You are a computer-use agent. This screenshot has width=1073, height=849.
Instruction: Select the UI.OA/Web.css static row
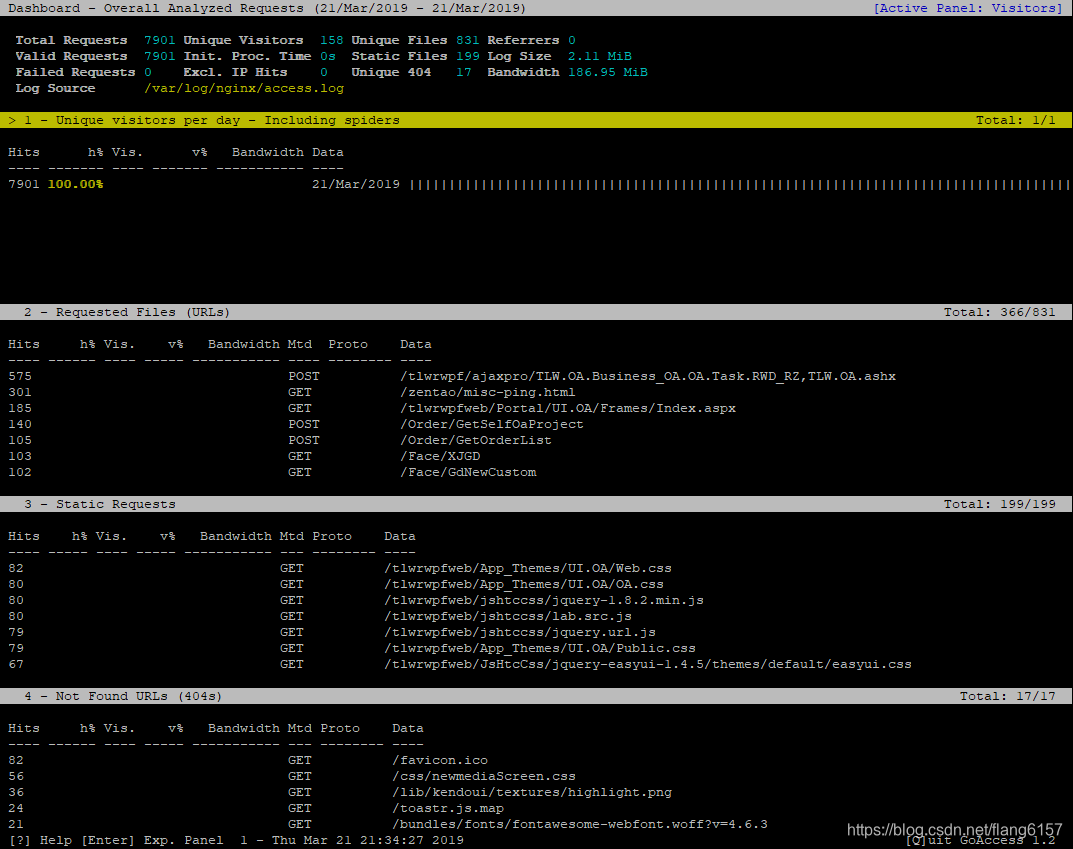(x=339, y=569)
